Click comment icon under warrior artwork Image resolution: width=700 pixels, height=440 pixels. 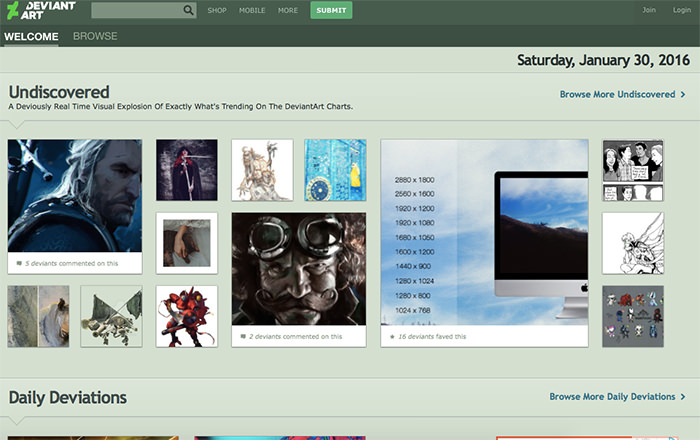tap(19, 263)
